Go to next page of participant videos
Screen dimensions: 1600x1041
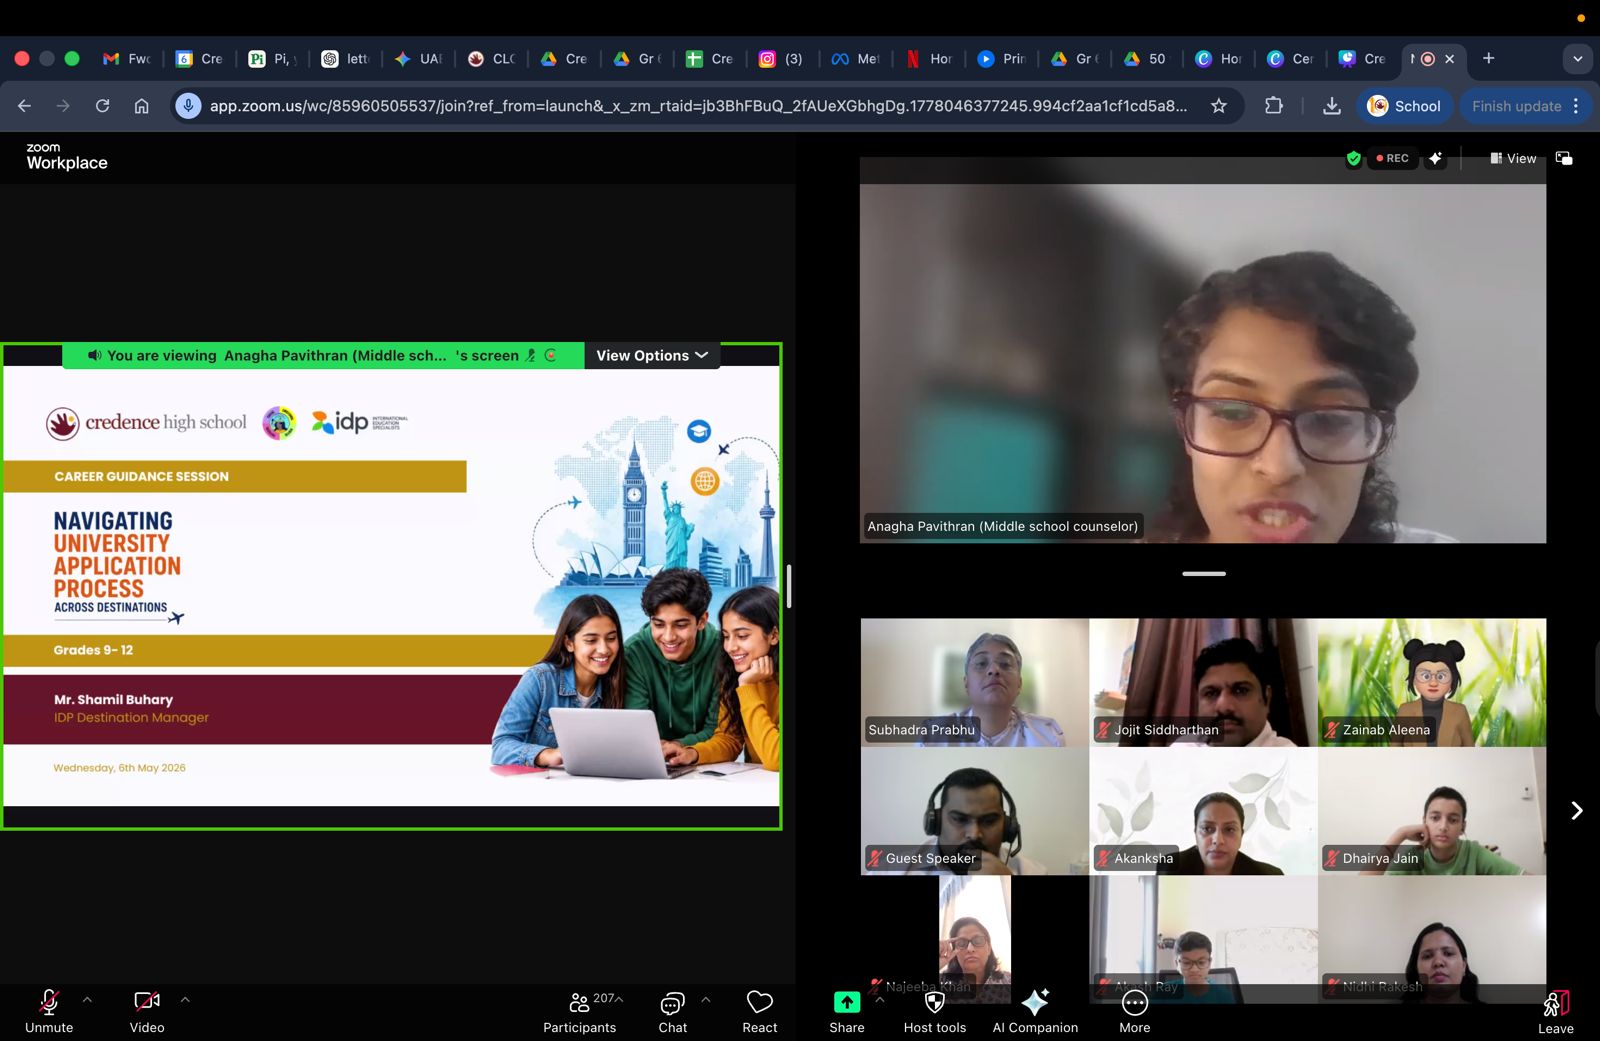coord(1576,810)
